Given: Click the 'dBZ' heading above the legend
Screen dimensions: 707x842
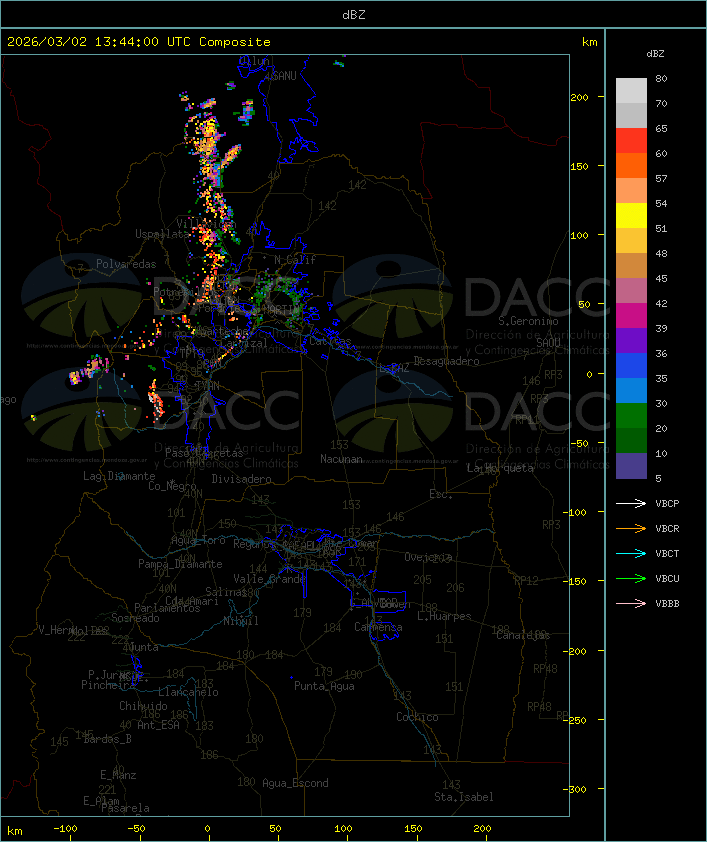Looking at the screenshot, I should 655,54.
